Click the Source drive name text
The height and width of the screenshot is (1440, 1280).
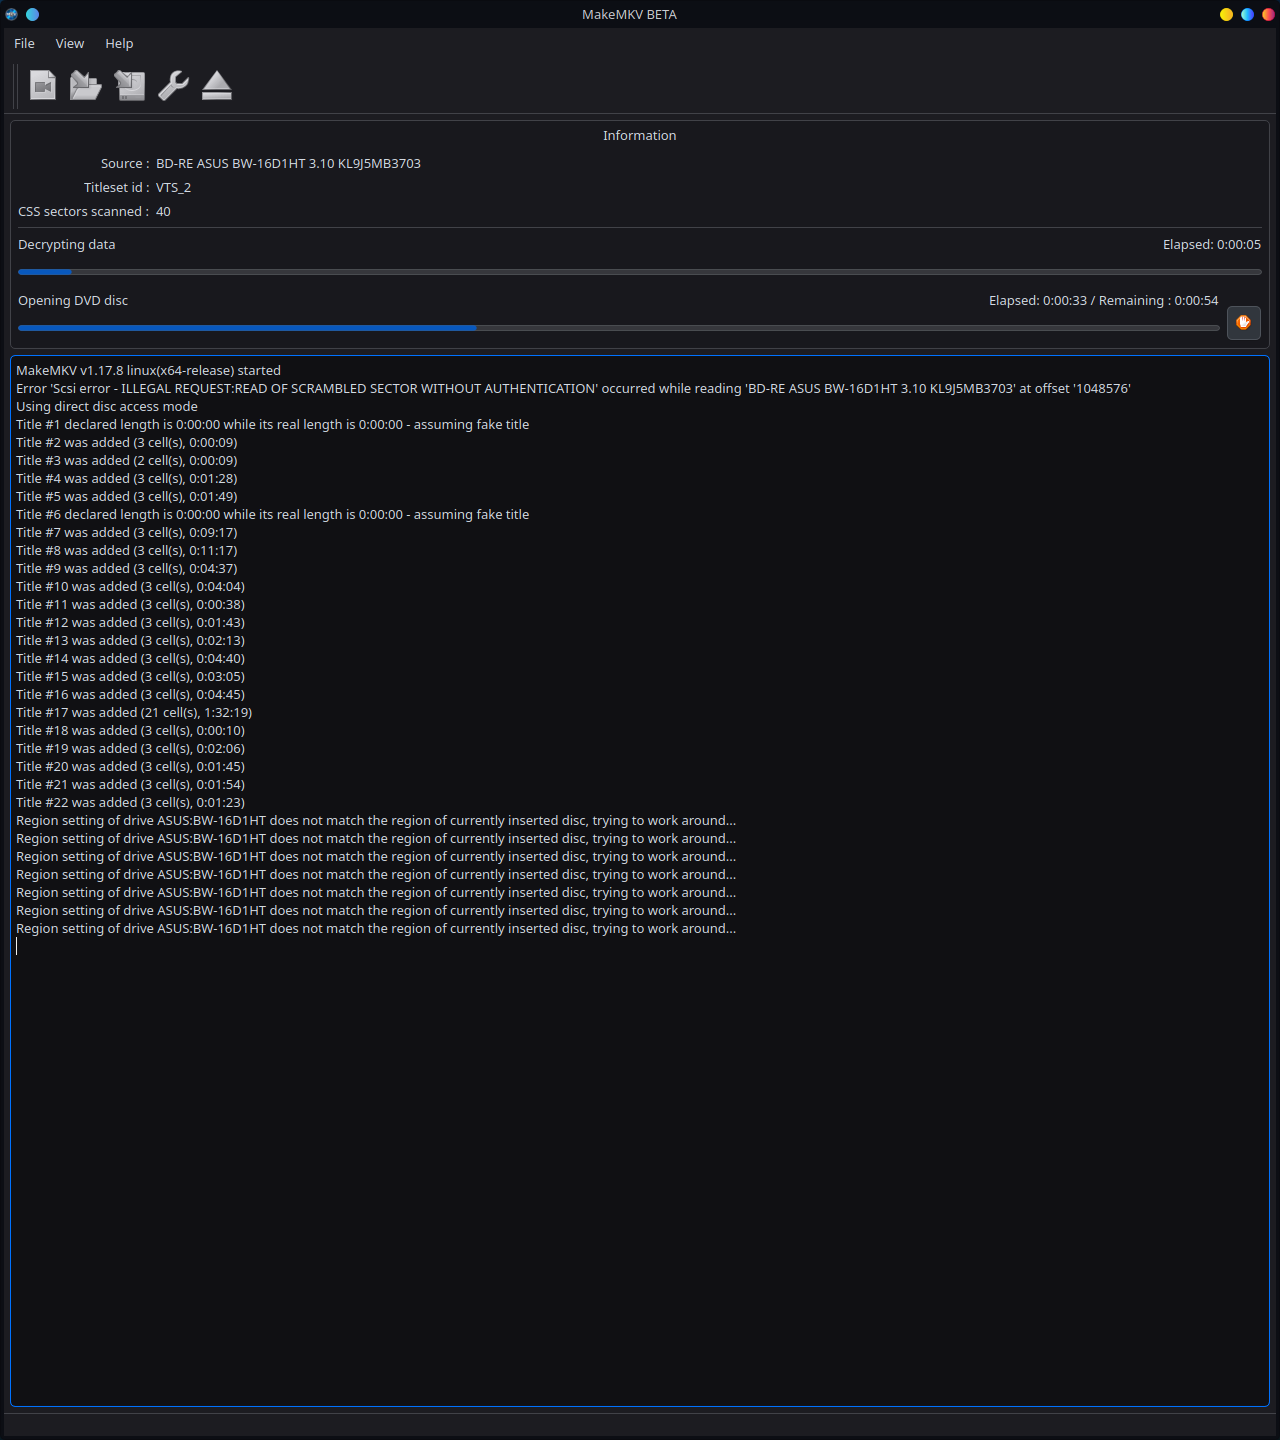pyautogui.click(x=288, y=164)
